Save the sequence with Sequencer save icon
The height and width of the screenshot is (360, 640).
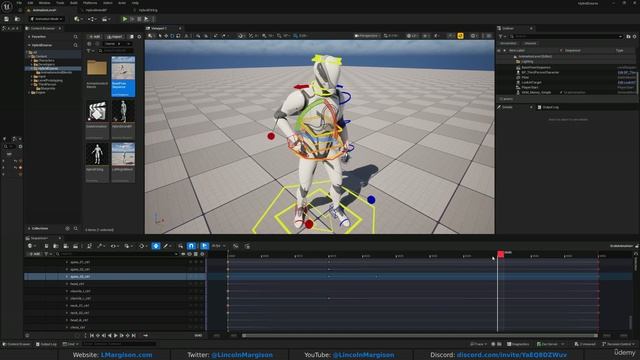click(x=46, y=246)
